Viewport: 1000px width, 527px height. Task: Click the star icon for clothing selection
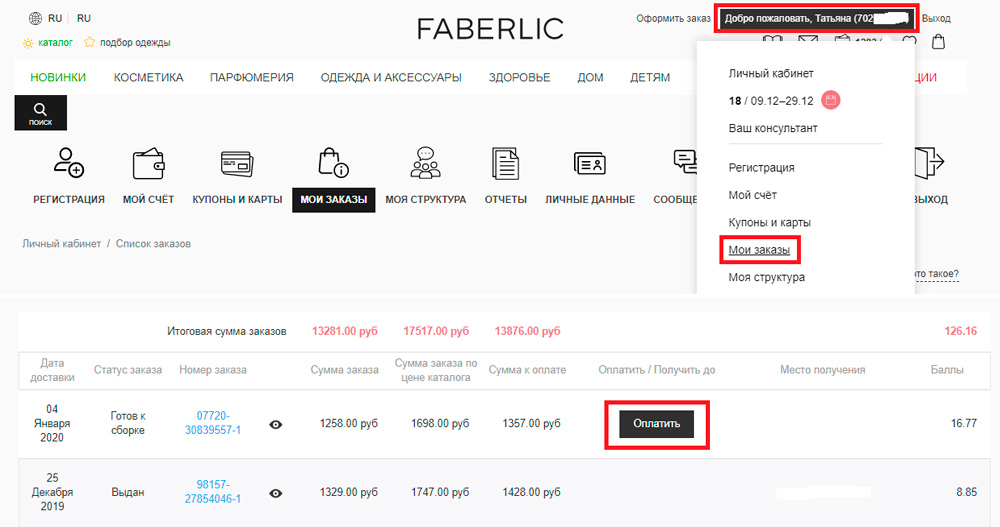click(x=89, y=42)
